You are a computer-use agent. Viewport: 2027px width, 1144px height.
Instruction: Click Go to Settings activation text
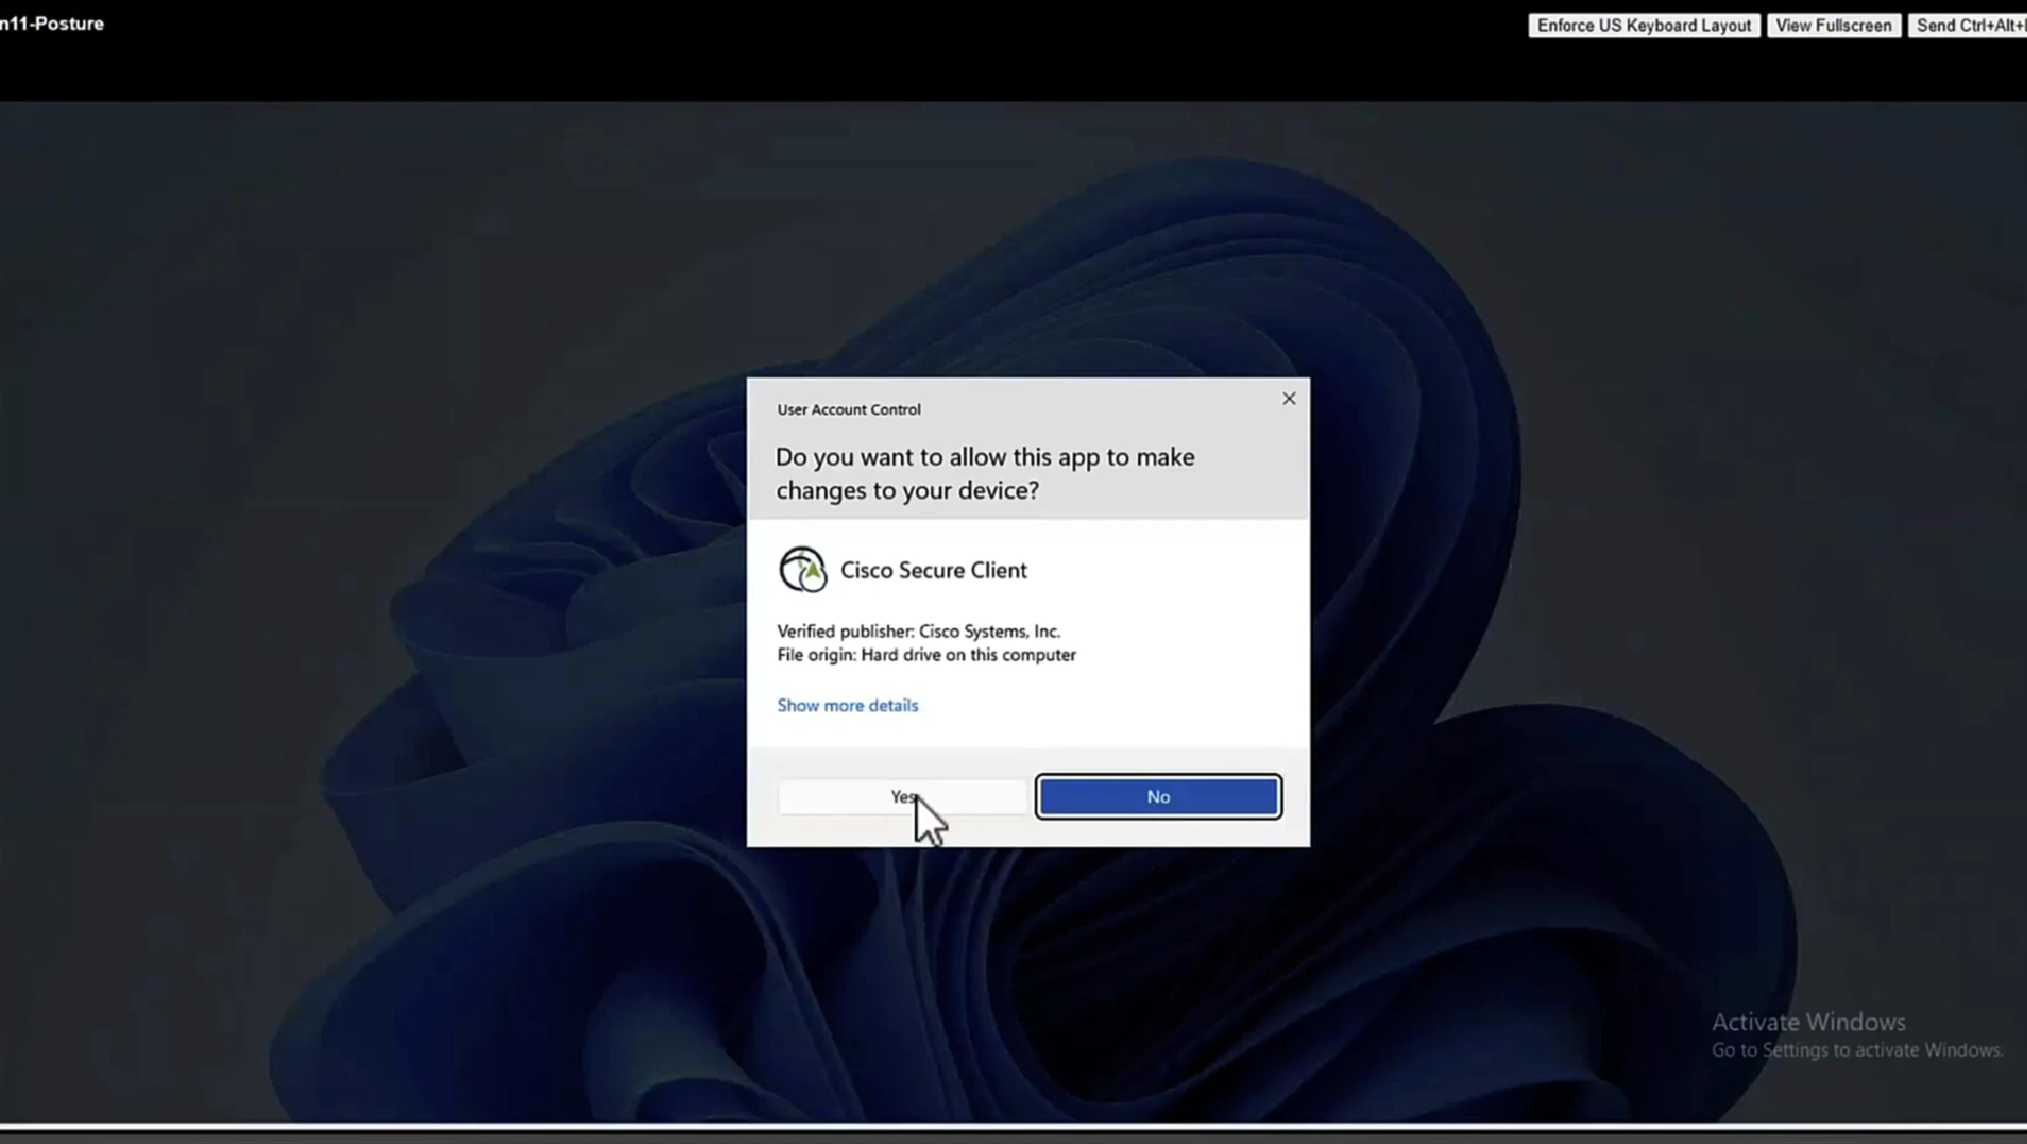click(x=1856, y=1050)
